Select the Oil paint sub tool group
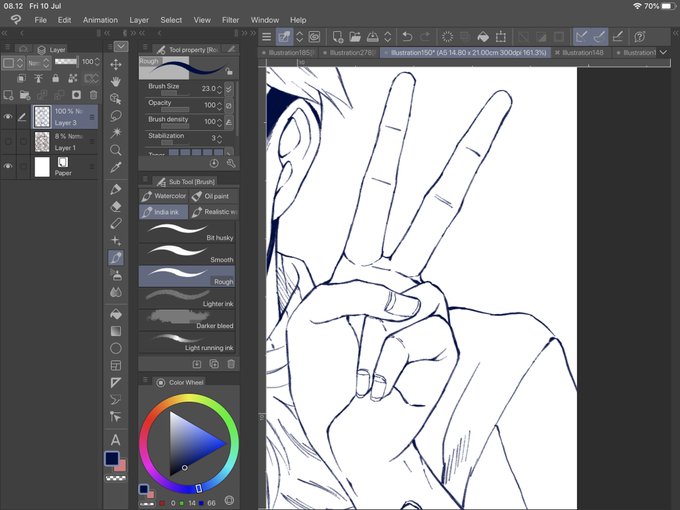This screenshot has width=680, height=510. click(214, 196)
